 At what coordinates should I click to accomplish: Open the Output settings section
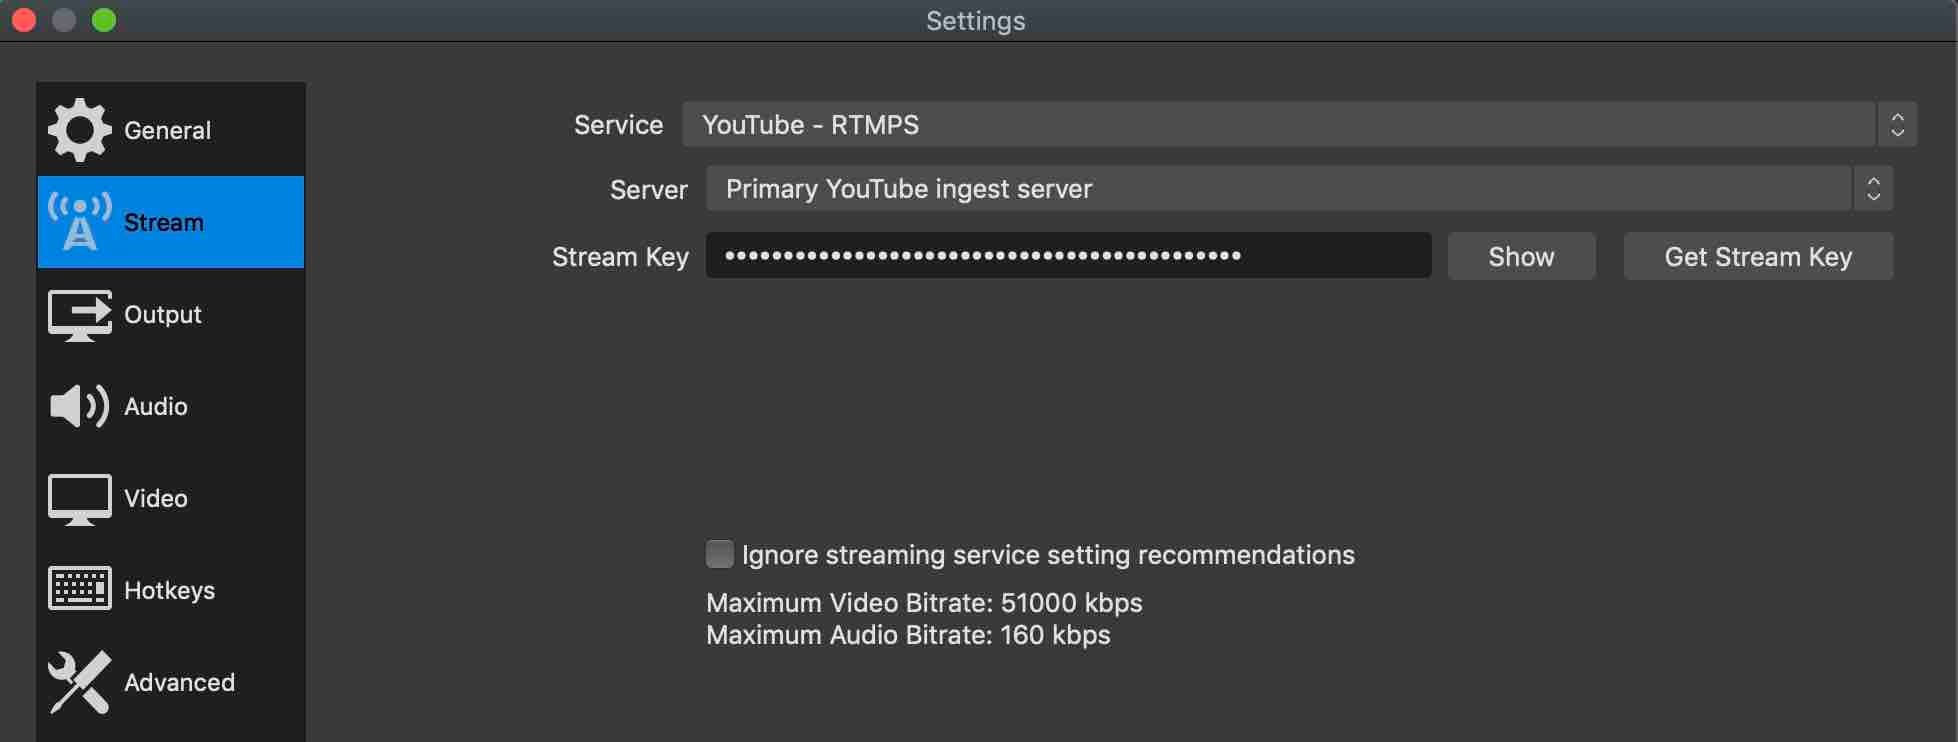161,314
